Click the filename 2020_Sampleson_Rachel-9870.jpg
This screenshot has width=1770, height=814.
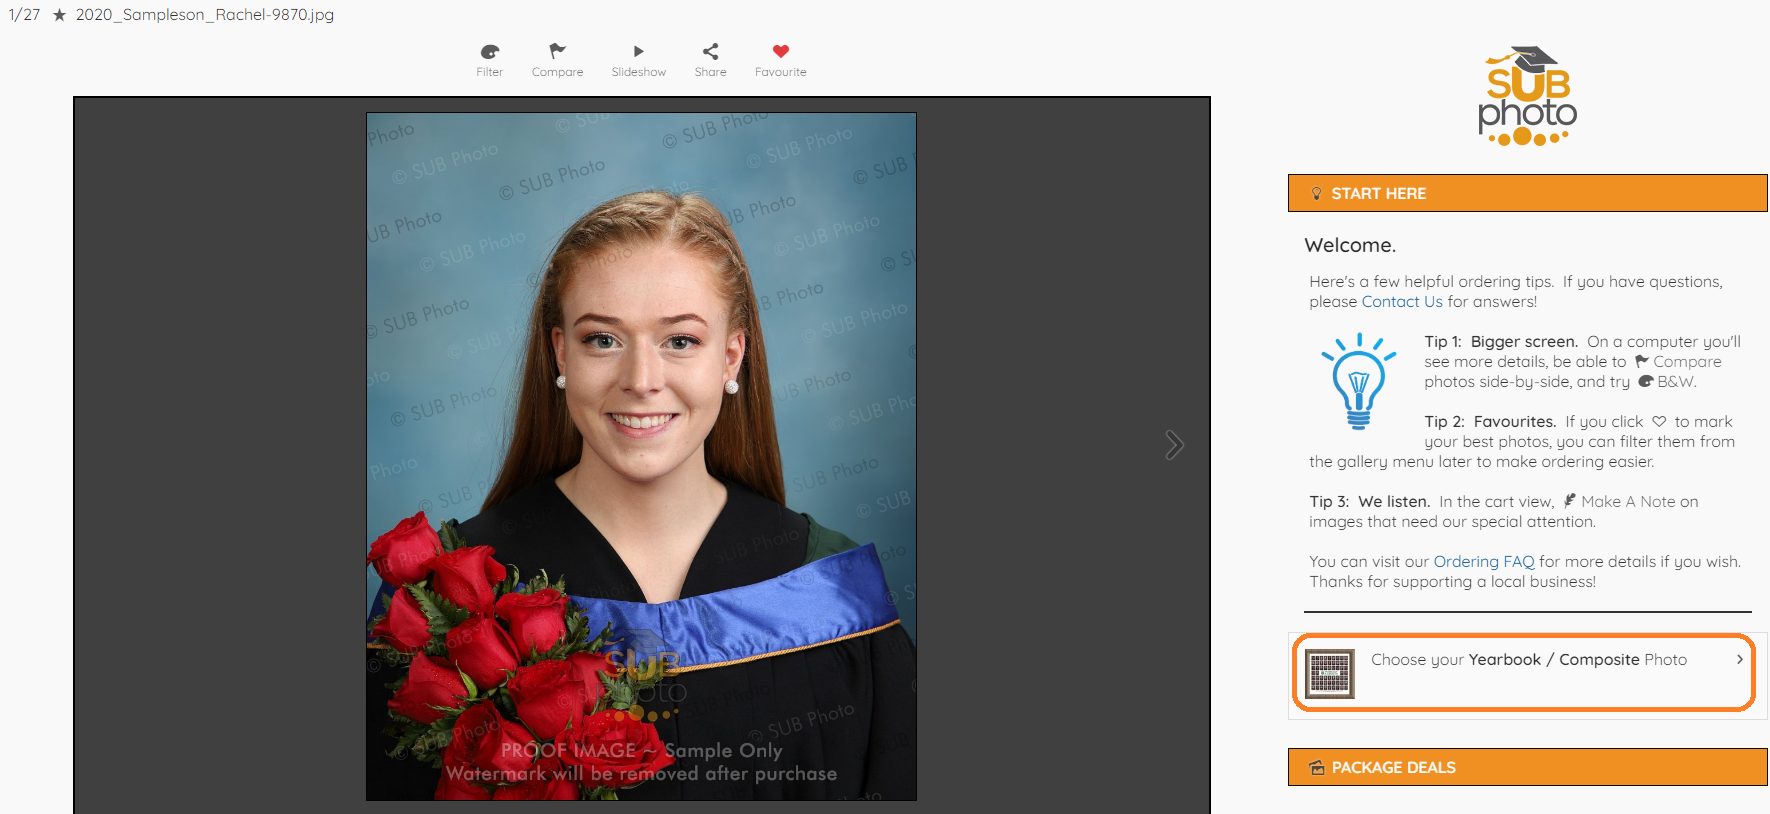pos(205,15)
